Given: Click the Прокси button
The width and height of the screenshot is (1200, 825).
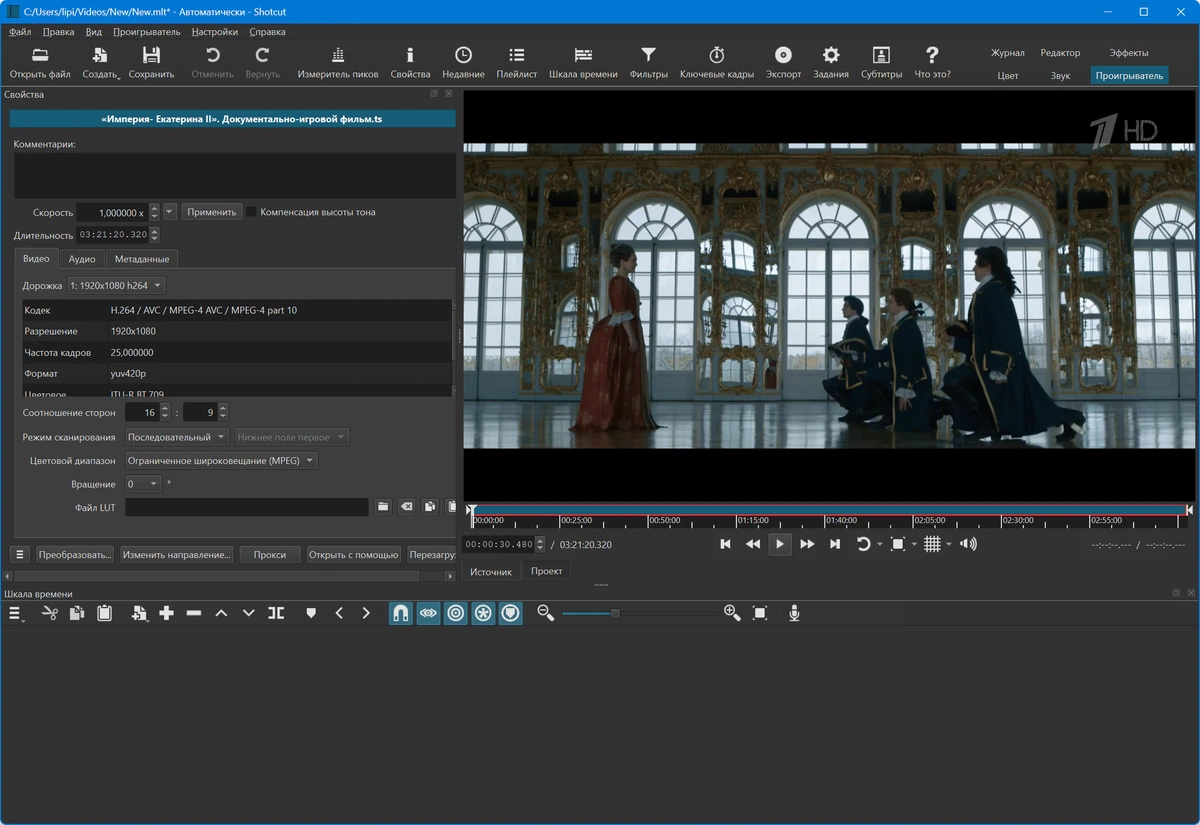Looking at the screenshot, I should click(270, 554).
